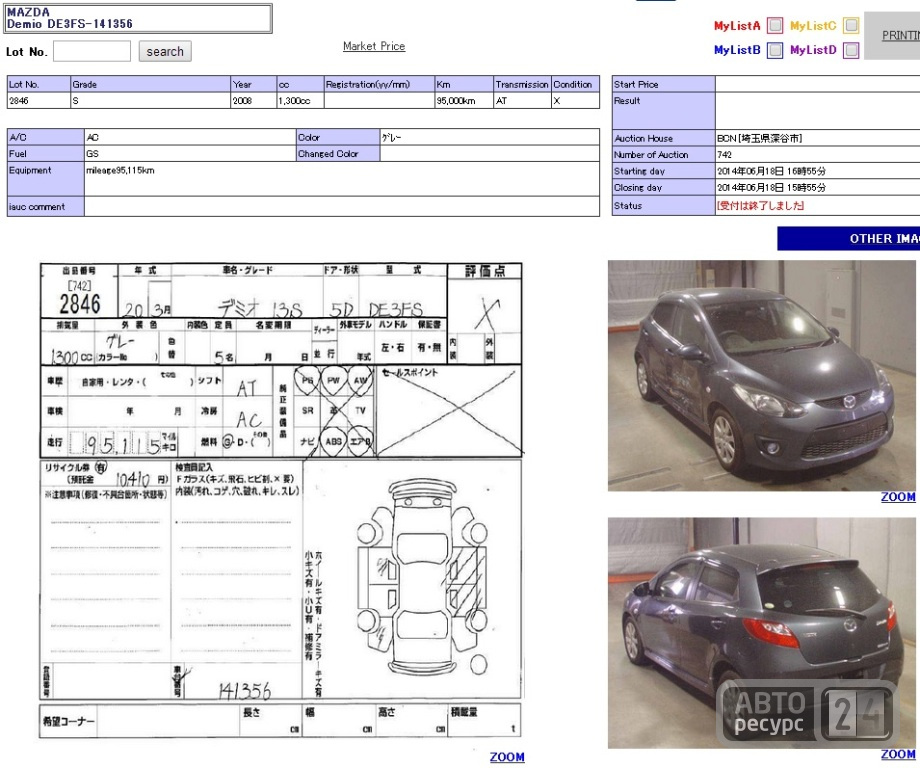Open the auction sheet image
Image resolution: width=920 pixels, height=768 pixels.
click(280, 500)
